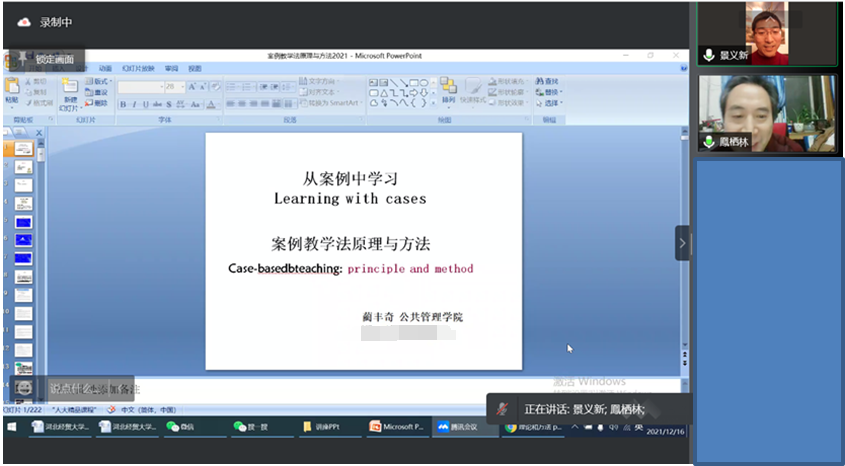Click the Arrange (排列) icon in ribbon
The width and height of the screenshot is (845, 466).
click(448, 88)
